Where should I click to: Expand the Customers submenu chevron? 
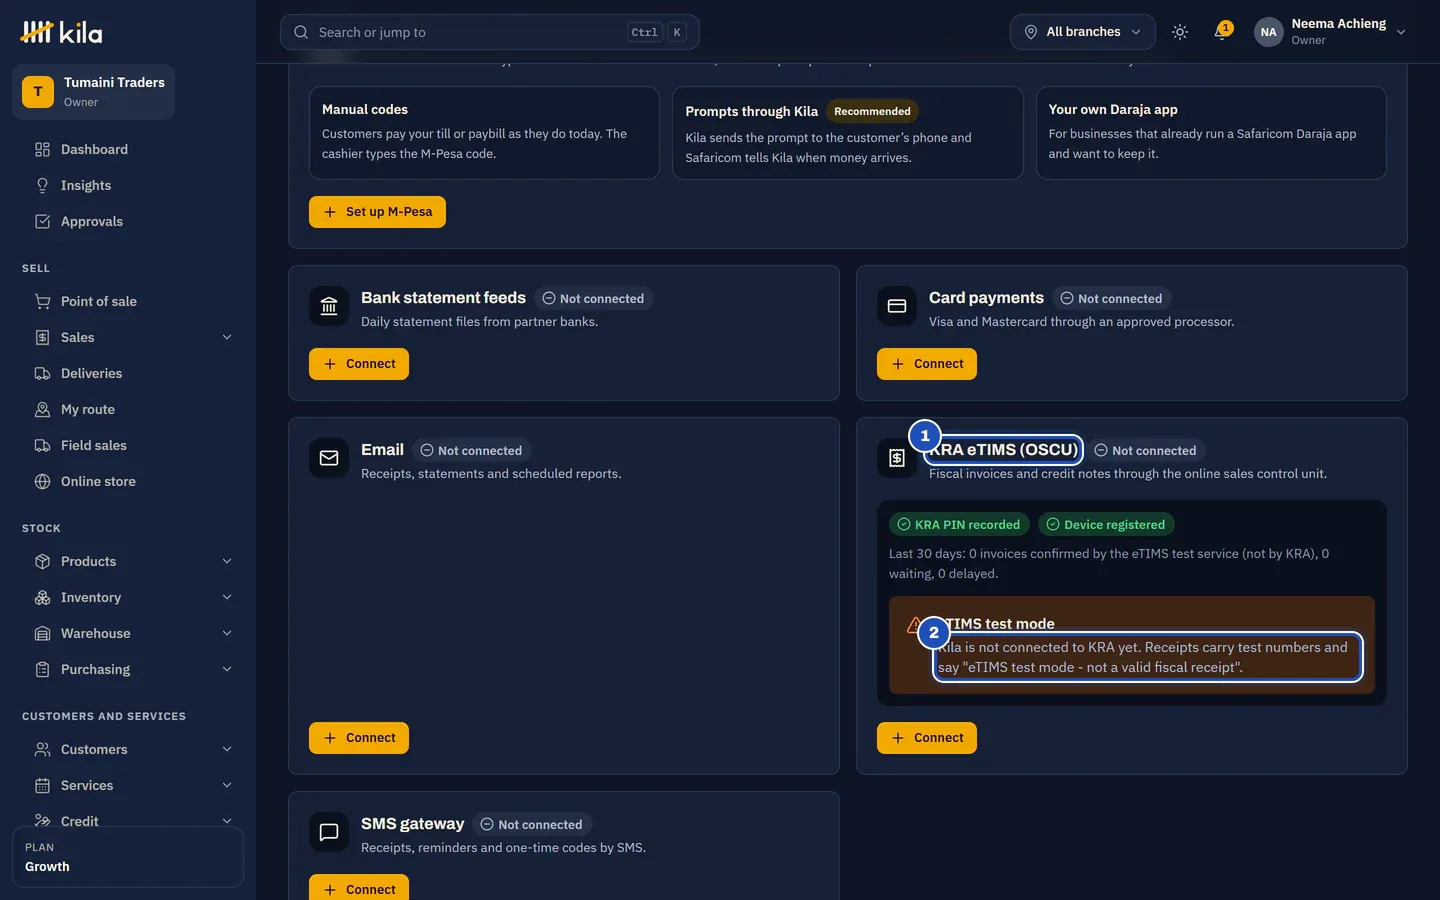click(227, 750)
